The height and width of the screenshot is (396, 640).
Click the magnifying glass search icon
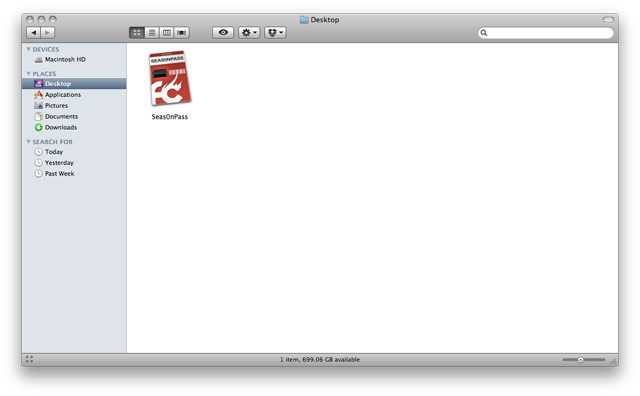[x=484, y=33]
